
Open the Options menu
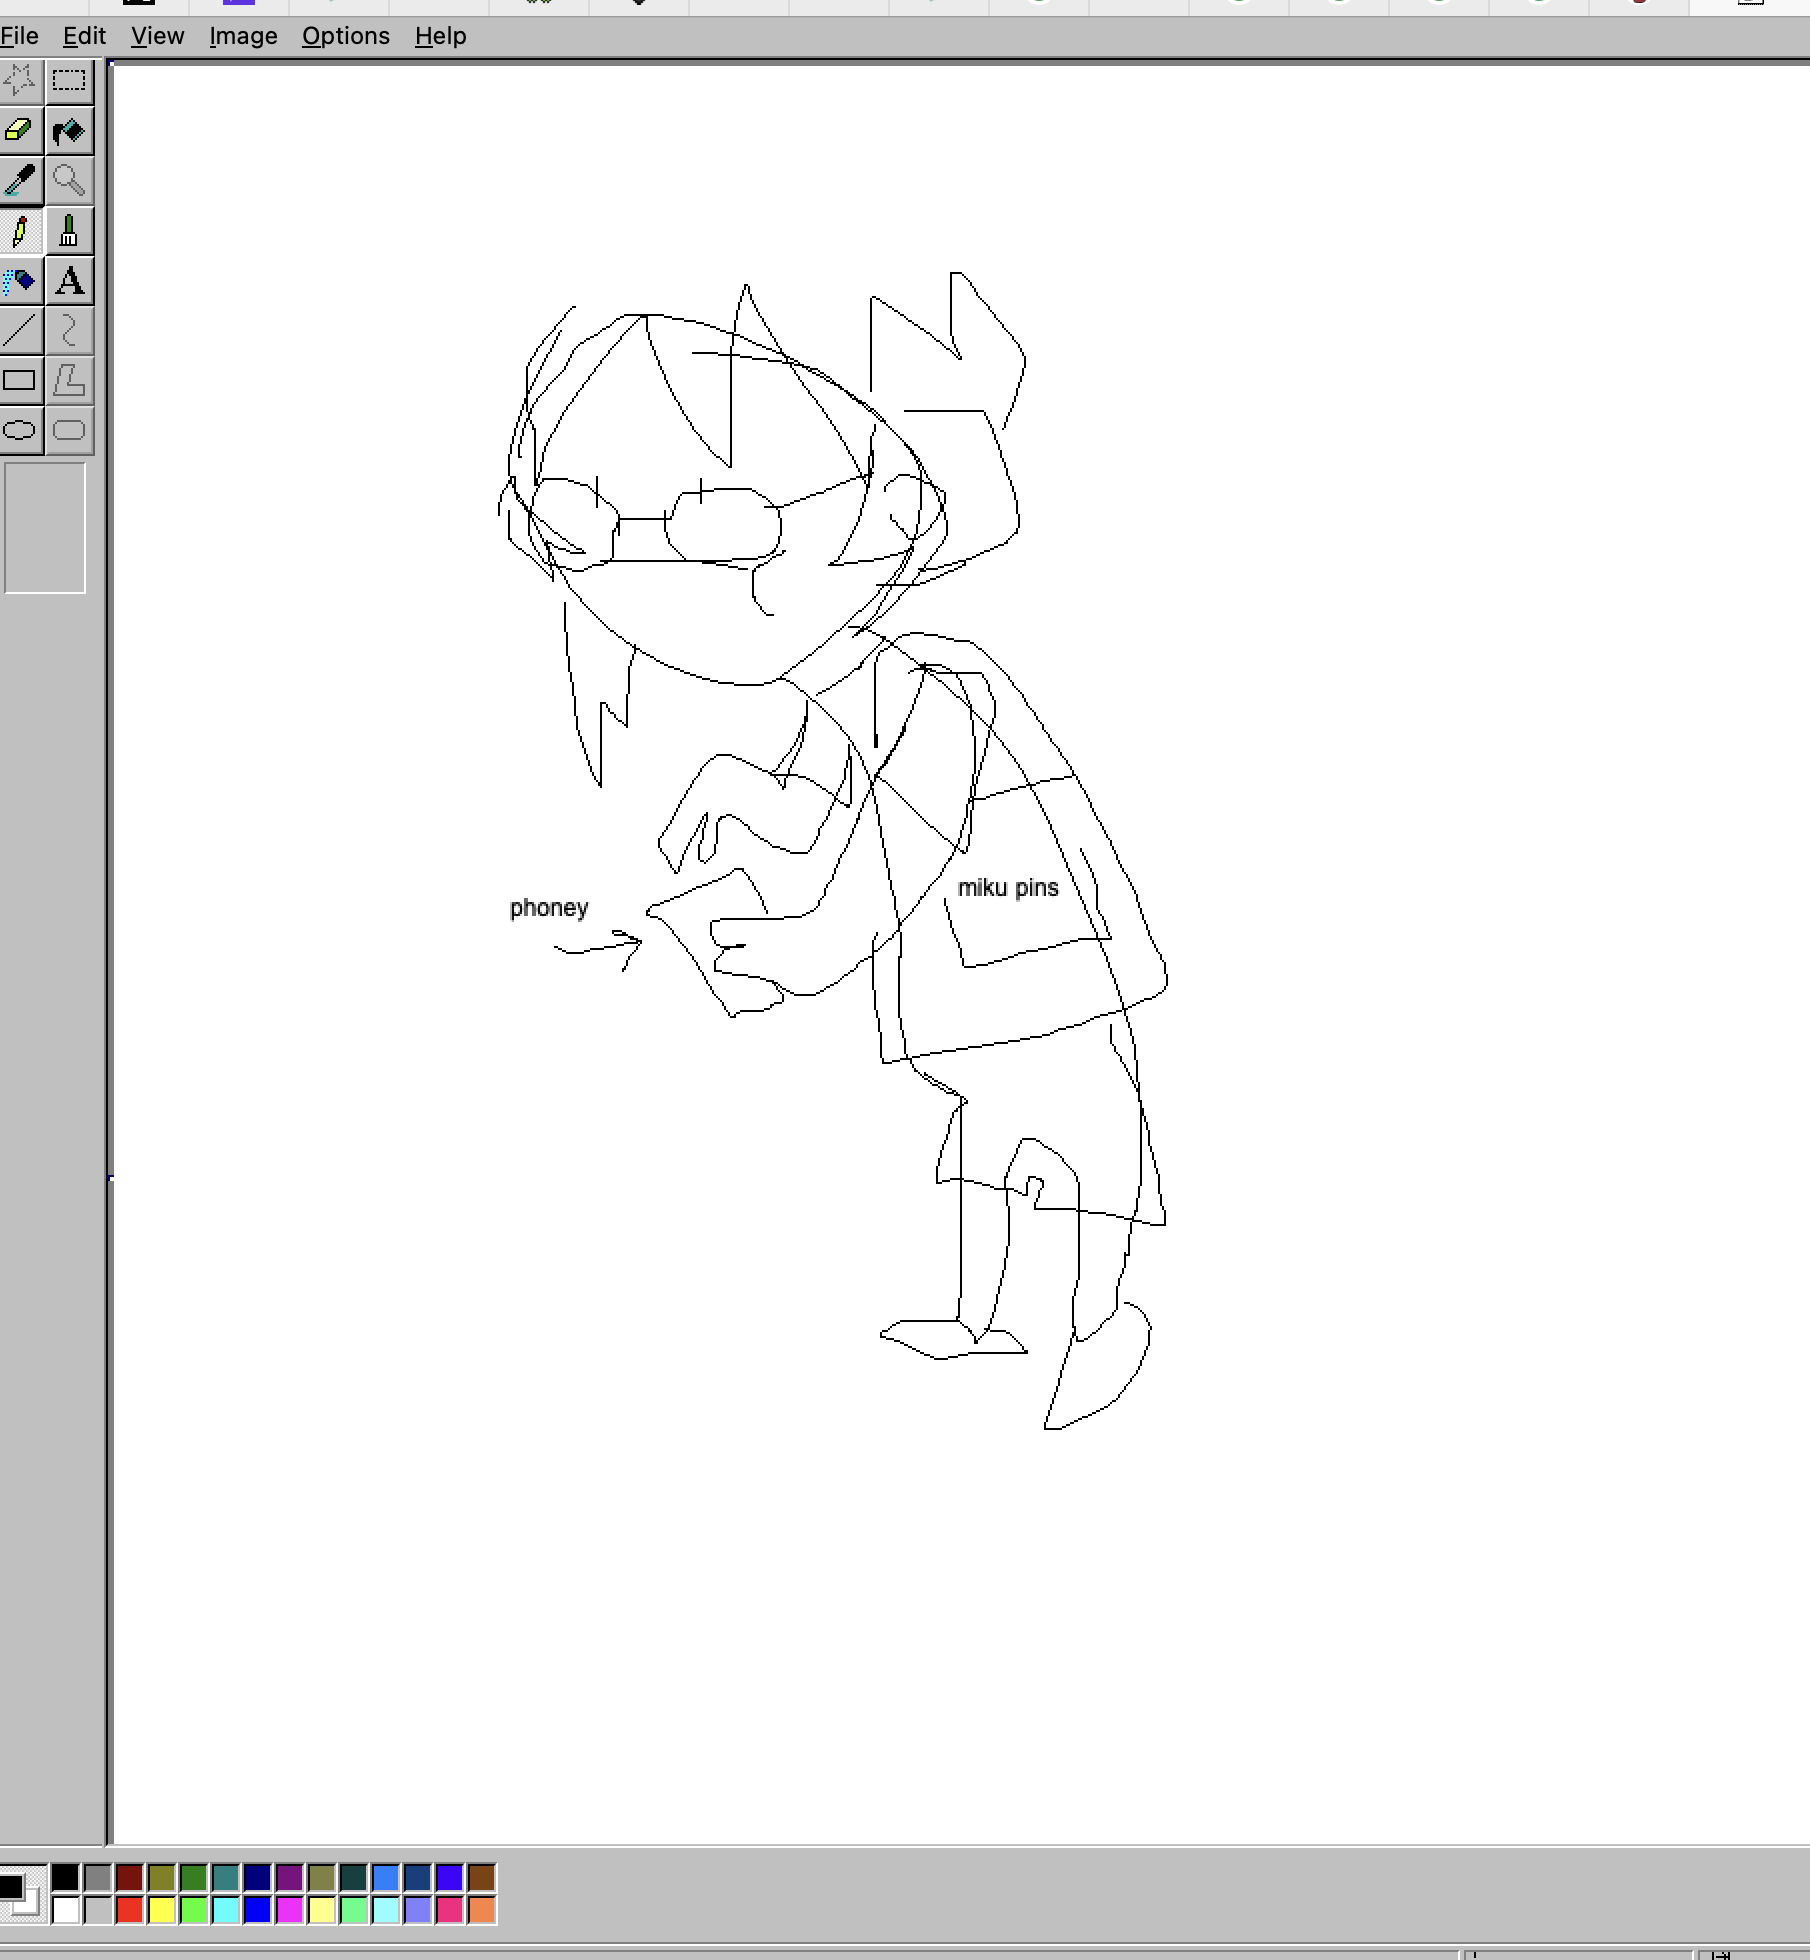click(x=346, y=36)
